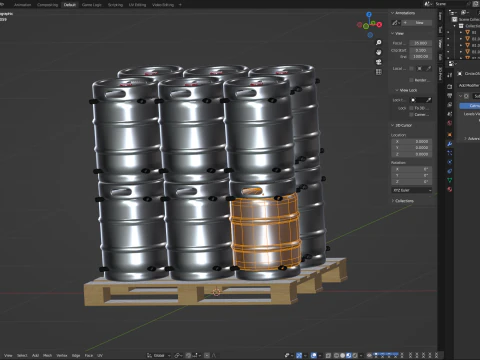
Task: Switch to the UV Editing workspace tab
Action: (137, 5)
